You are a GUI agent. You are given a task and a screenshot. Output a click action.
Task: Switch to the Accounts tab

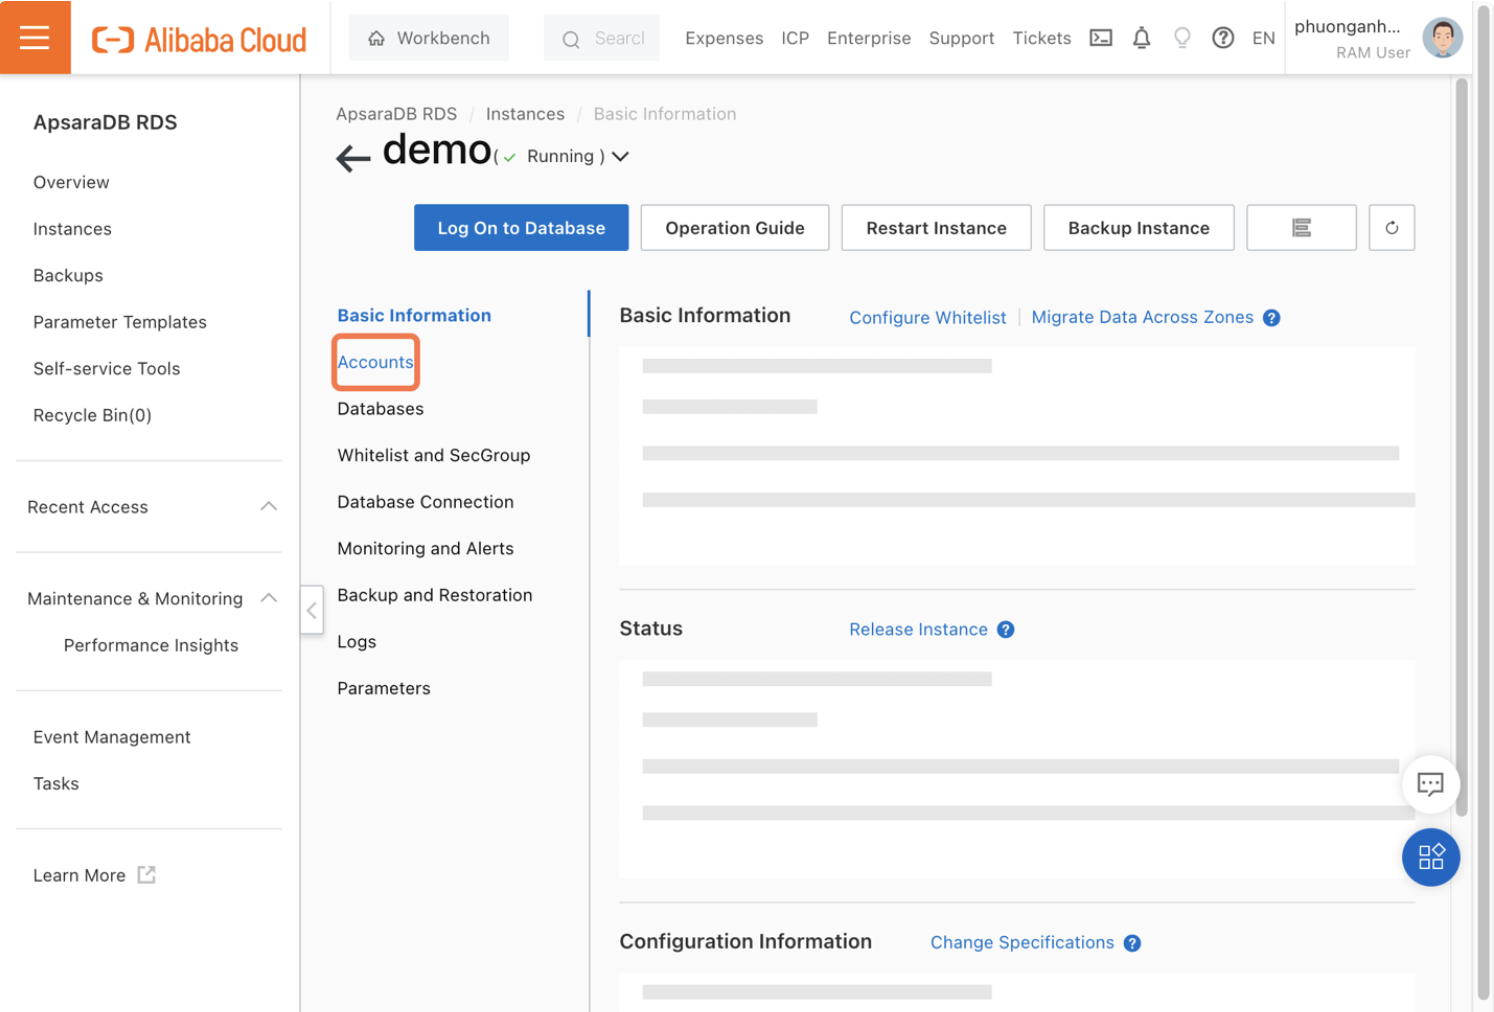point(375,362)
